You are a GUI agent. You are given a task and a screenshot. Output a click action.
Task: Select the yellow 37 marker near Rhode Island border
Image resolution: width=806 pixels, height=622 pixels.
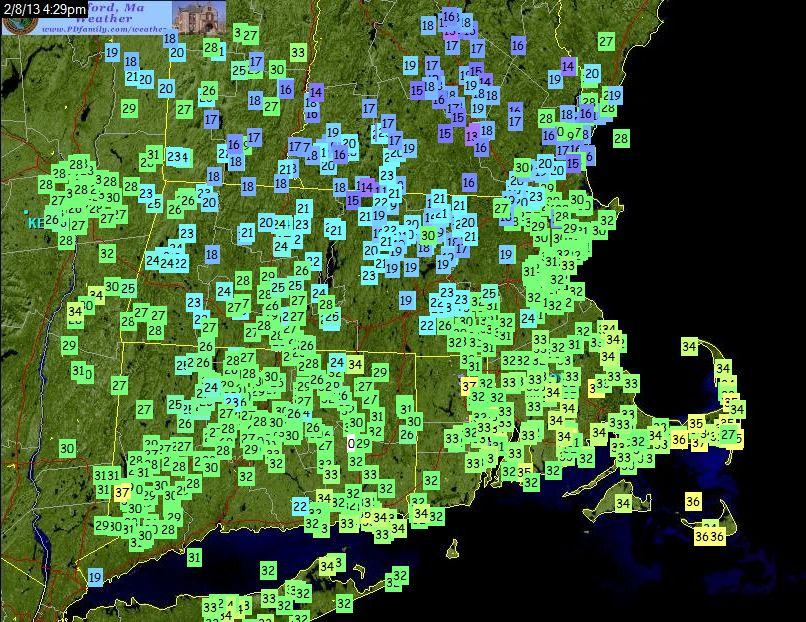469,385
